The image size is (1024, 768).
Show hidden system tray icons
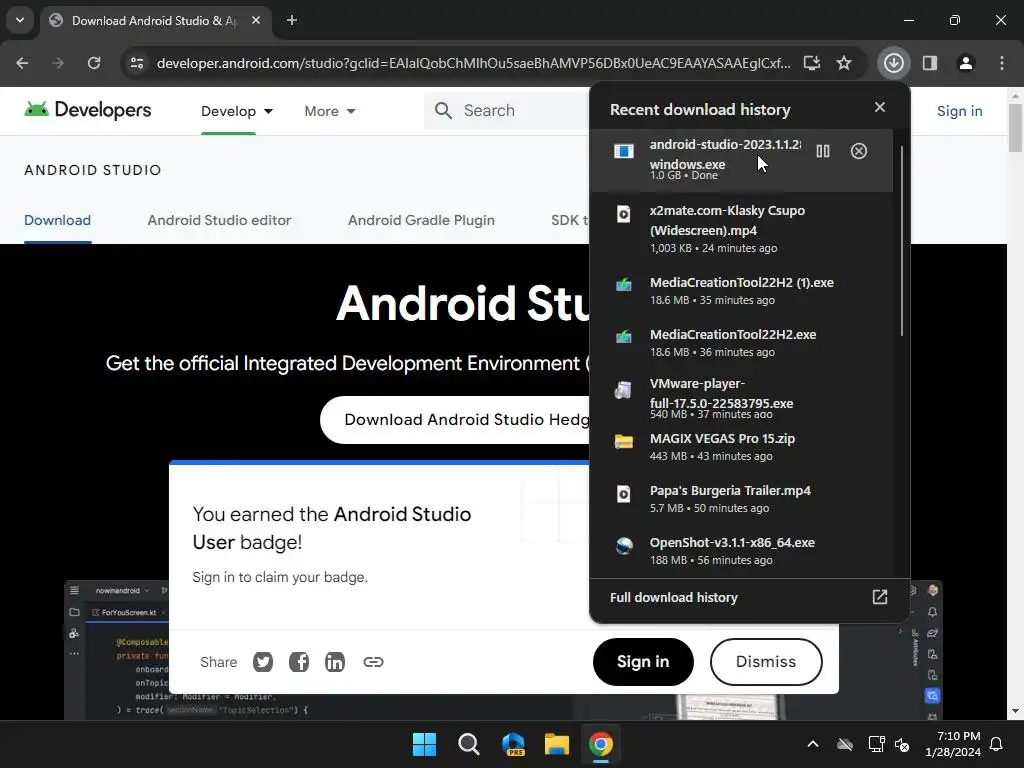tap(812, 744)
